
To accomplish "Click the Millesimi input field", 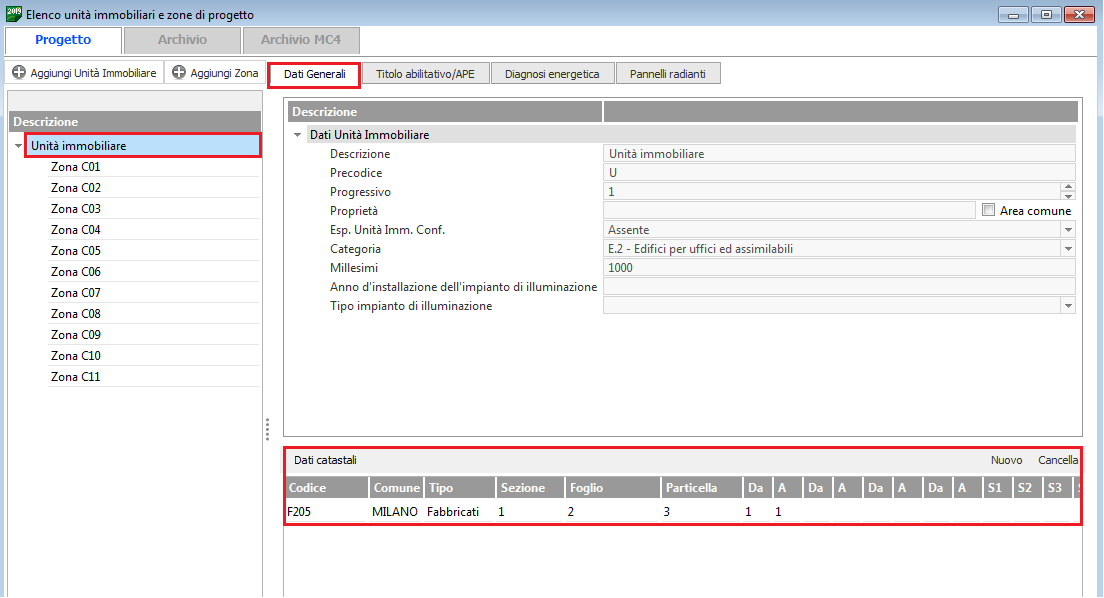I will coord(838,268).
